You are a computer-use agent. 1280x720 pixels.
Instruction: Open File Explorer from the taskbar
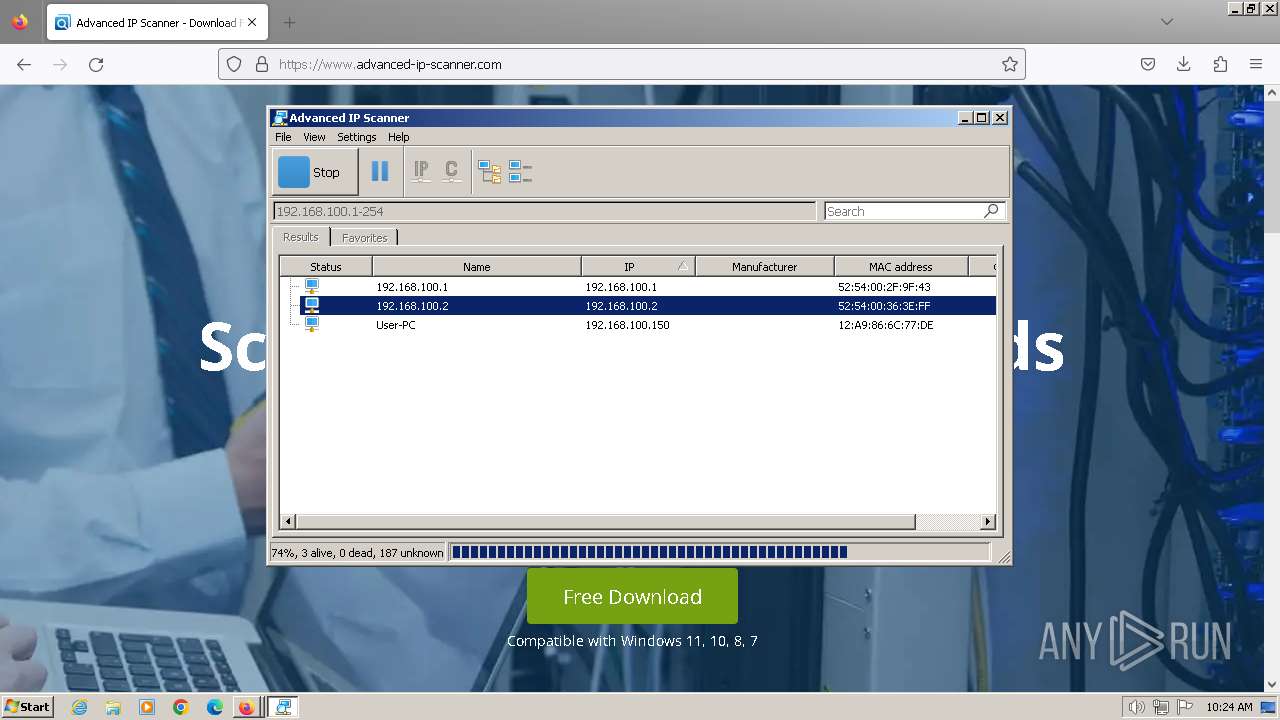tap(113, 707)
